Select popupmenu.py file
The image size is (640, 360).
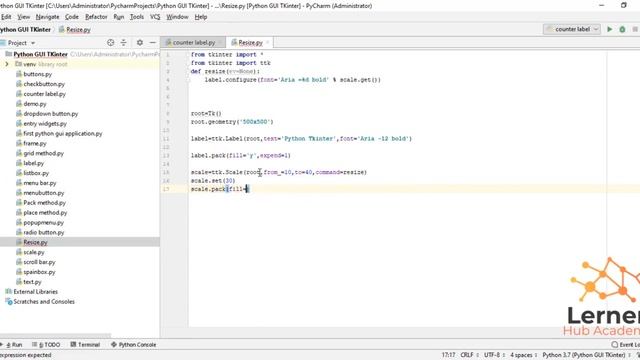pos(43,222)
